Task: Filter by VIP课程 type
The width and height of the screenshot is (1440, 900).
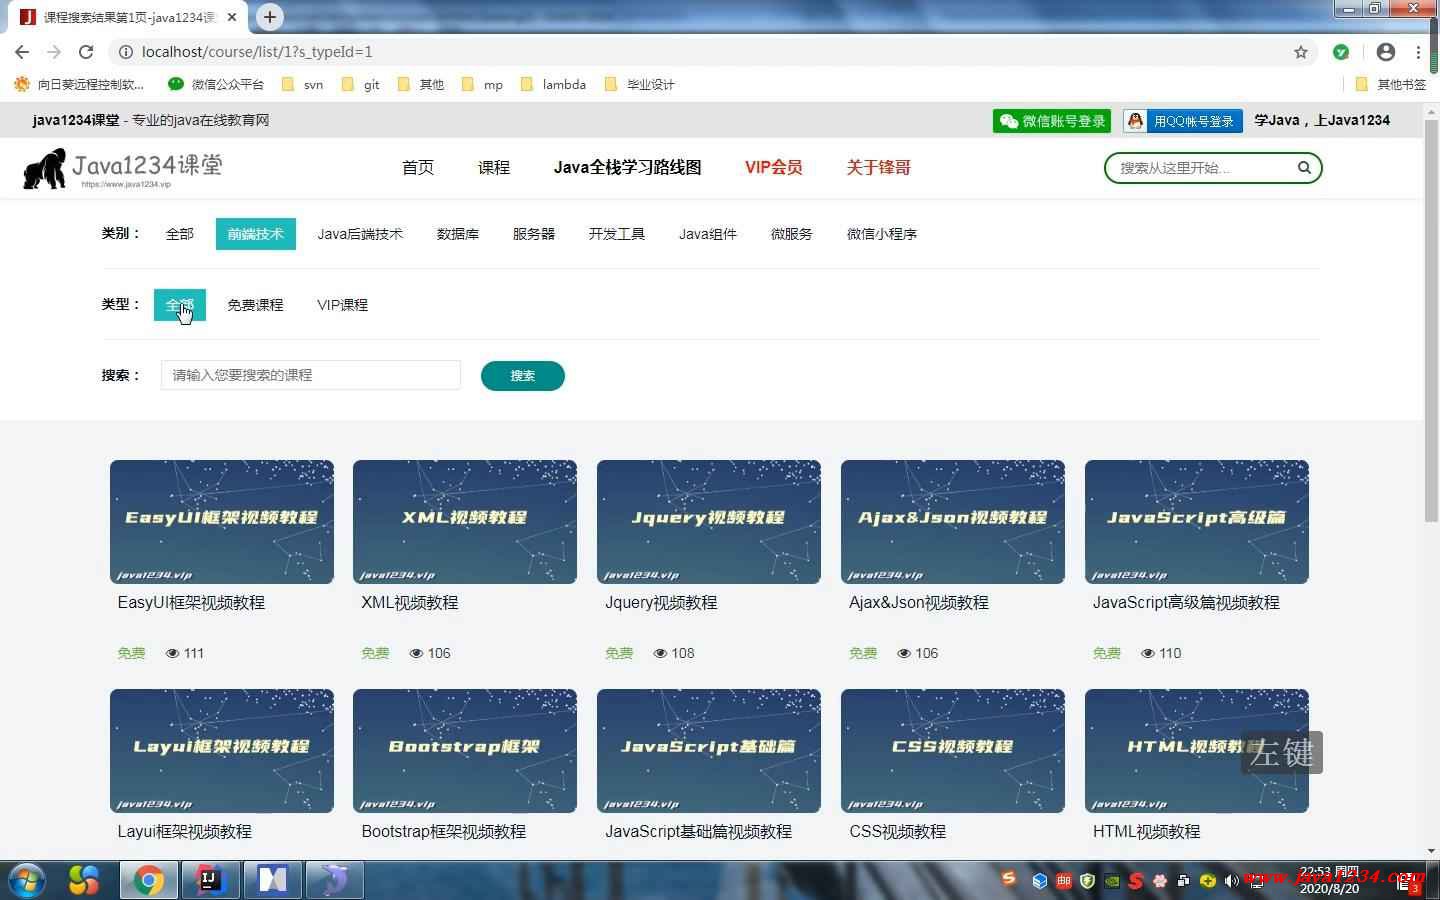Action: (343, 305)
